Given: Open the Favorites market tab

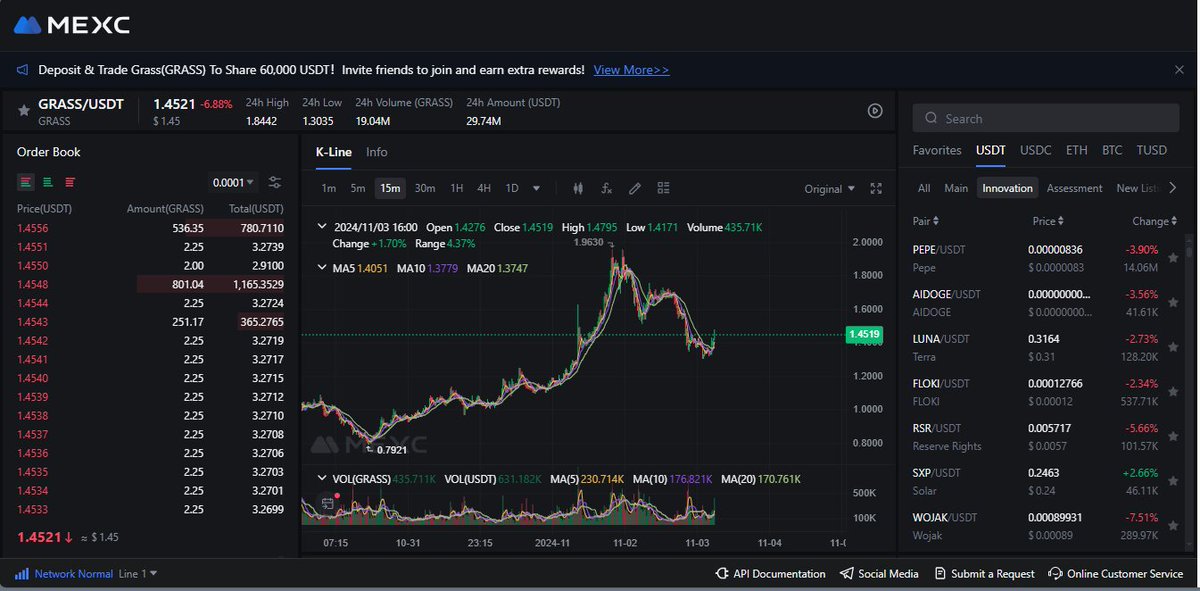Looking at the screenshot, I should pos(937,150).
